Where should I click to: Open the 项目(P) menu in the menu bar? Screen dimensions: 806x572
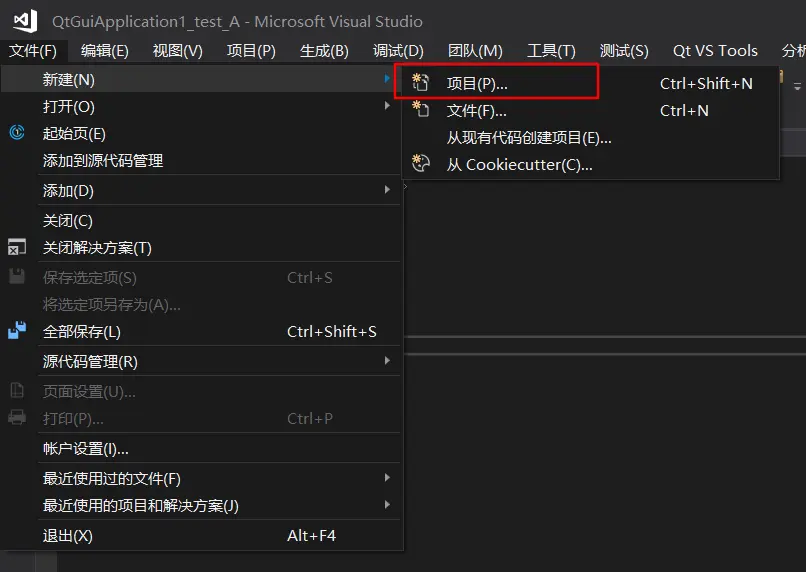coord(251,51)
